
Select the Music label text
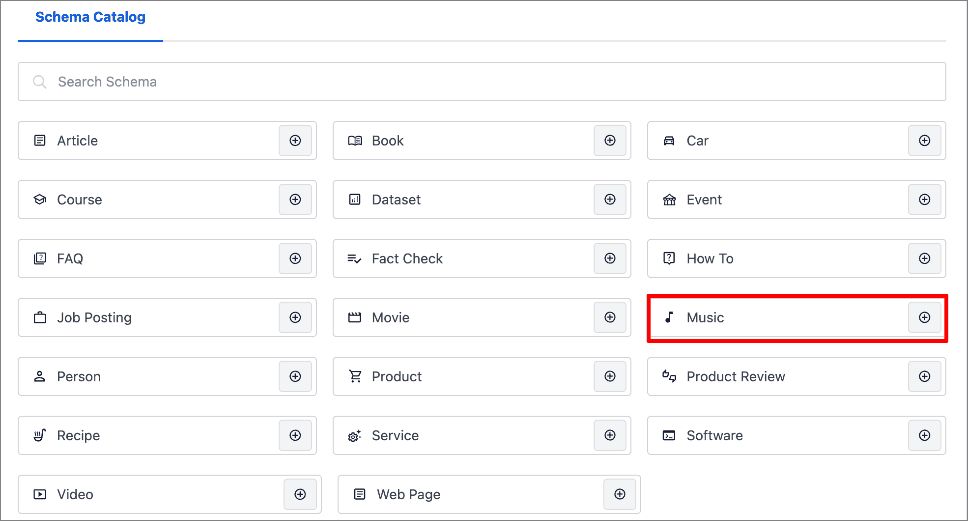point(706,317)
